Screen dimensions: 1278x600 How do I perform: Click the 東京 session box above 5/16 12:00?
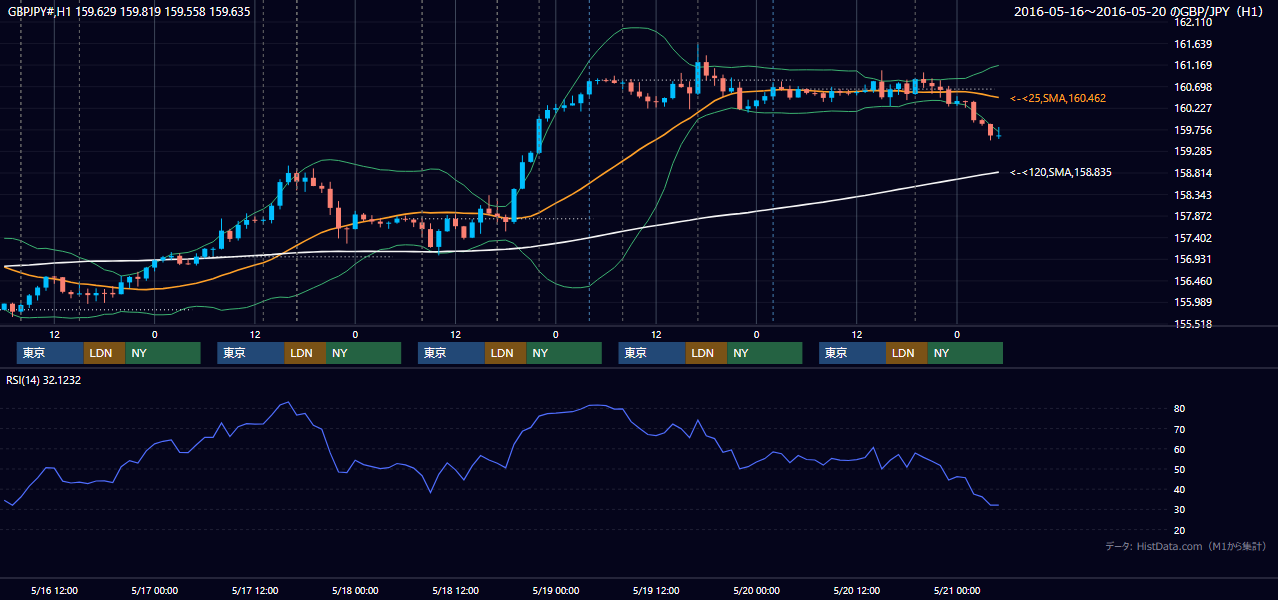click(x=50, y=353)
